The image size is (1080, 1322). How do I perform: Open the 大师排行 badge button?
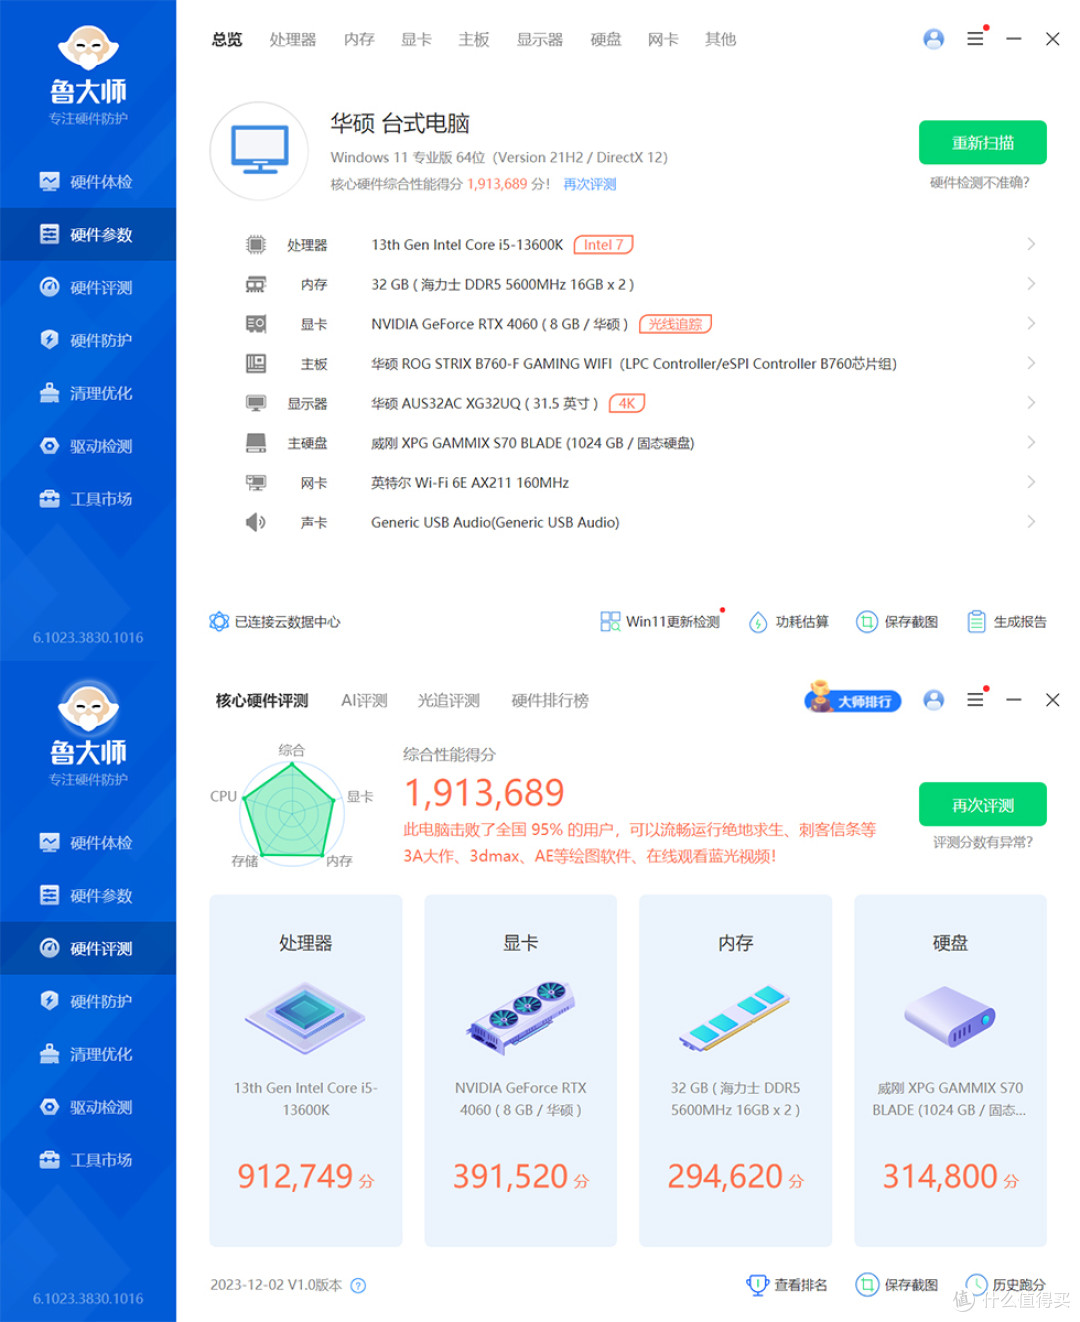pyautogui.click(x=853, y=700)
